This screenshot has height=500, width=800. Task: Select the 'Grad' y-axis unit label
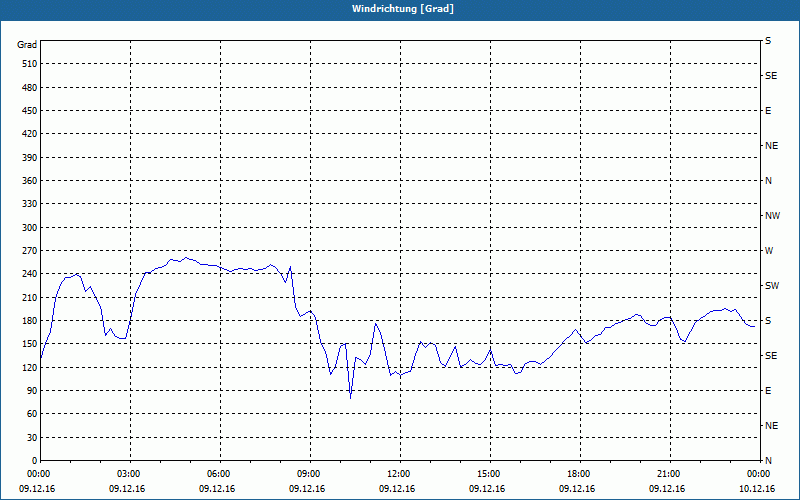(27, 45)
